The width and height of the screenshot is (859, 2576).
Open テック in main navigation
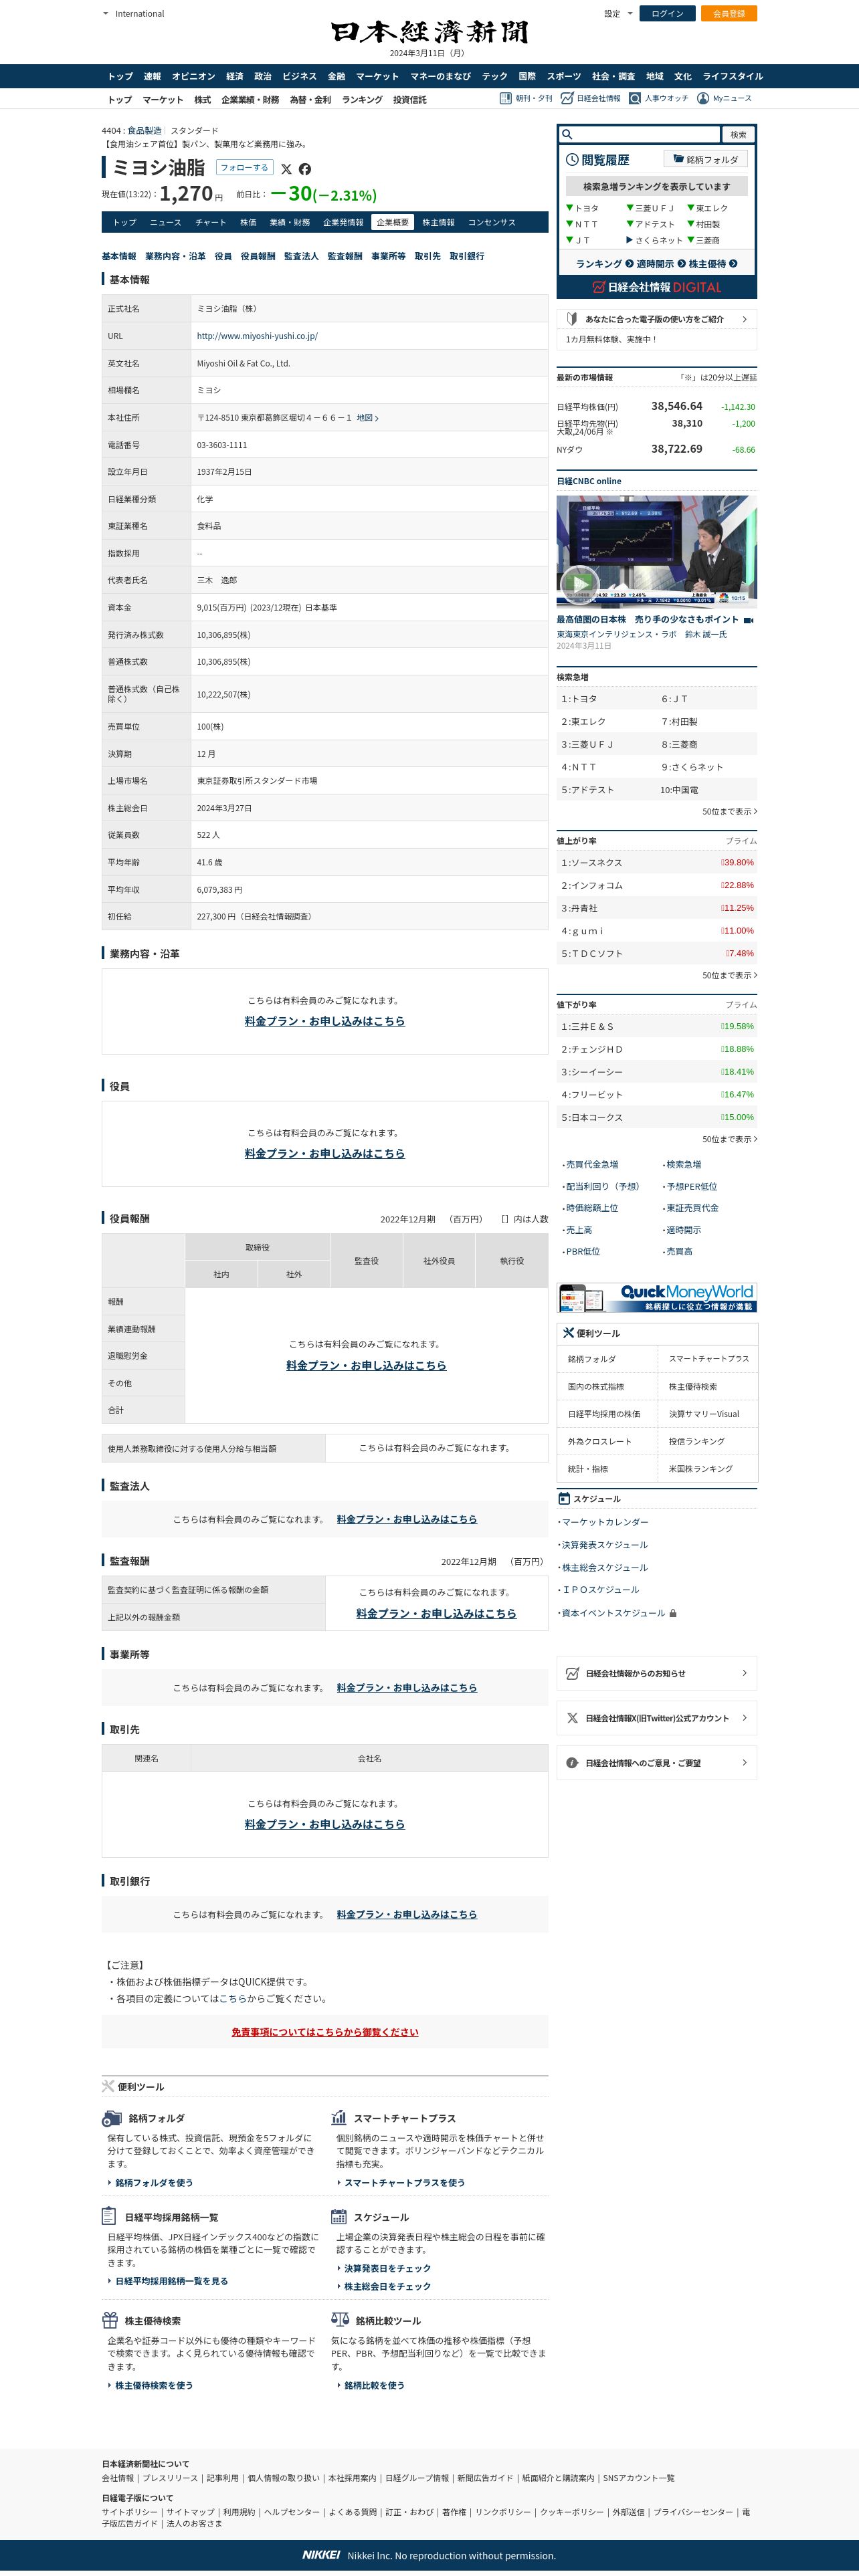pyautogui.click(x=494, y=76)
